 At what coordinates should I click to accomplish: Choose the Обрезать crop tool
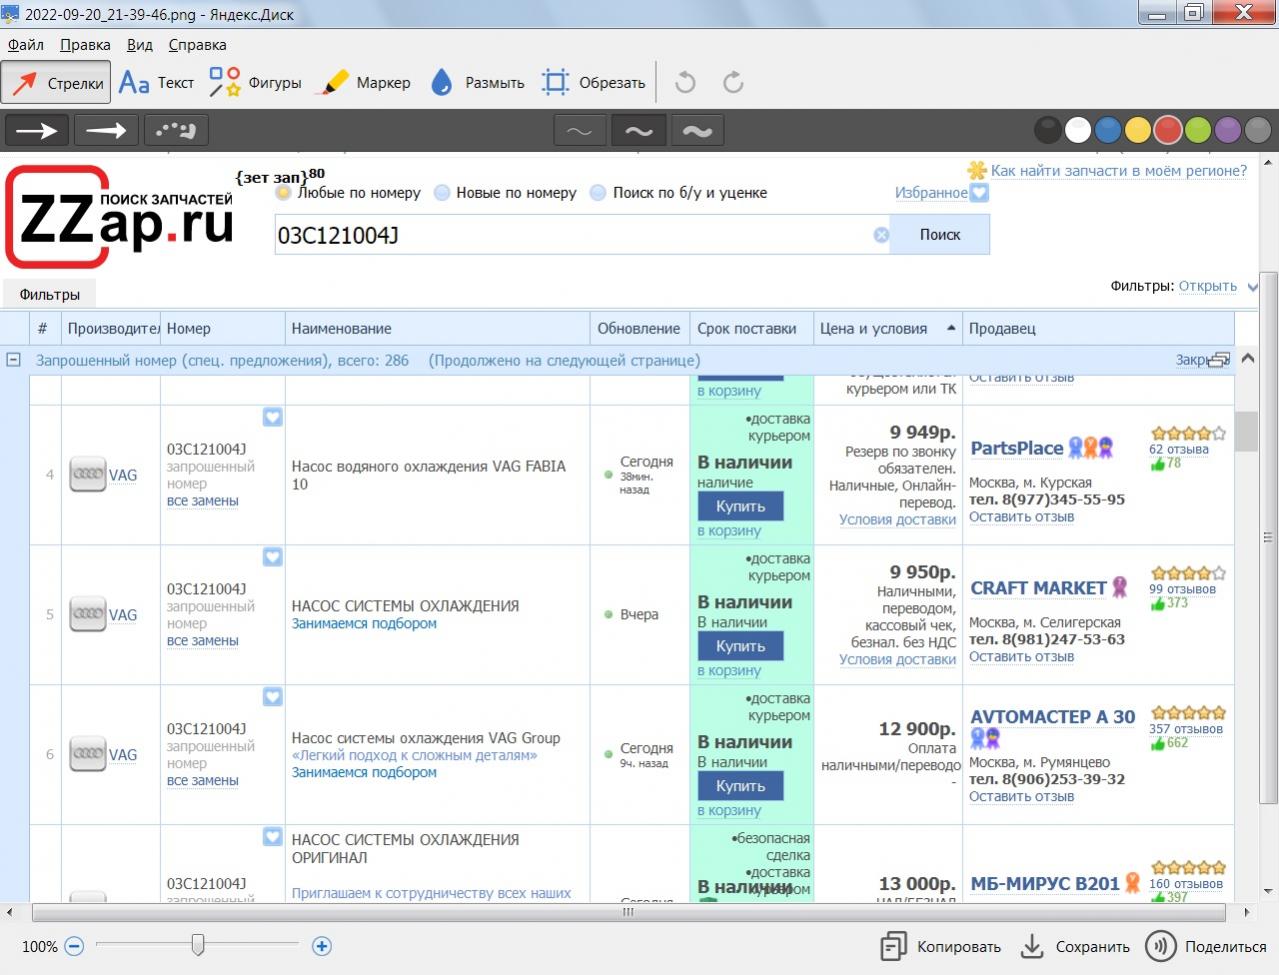(593, 83)
